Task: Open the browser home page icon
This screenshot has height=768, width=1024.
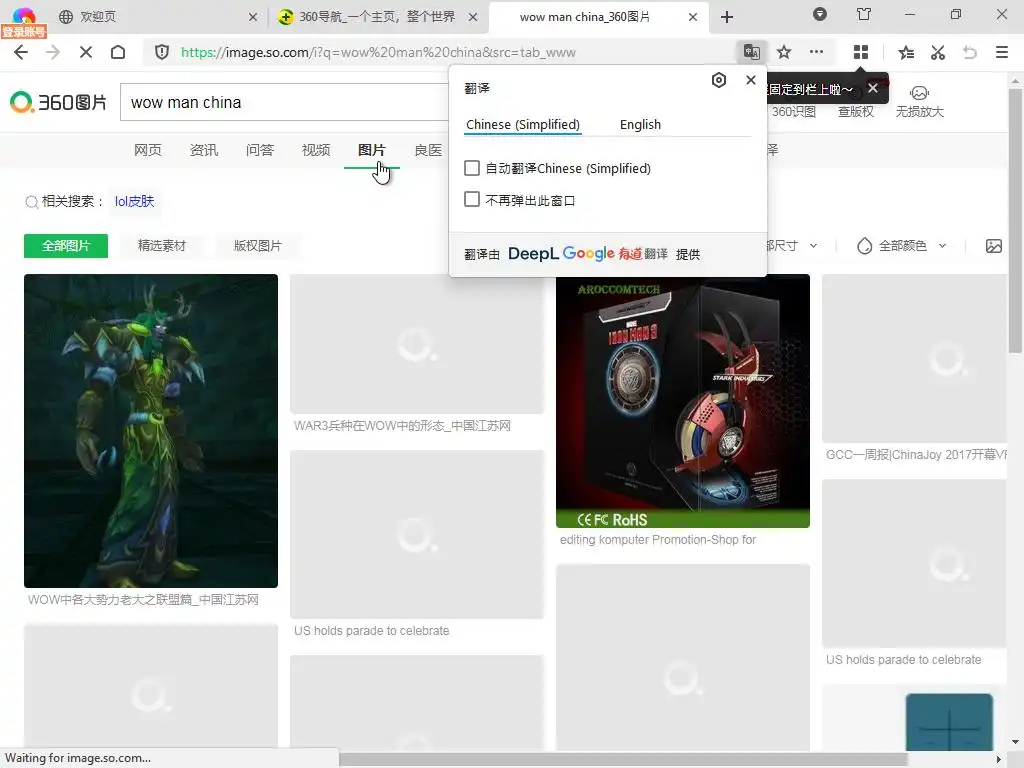Action: point(118,52)
